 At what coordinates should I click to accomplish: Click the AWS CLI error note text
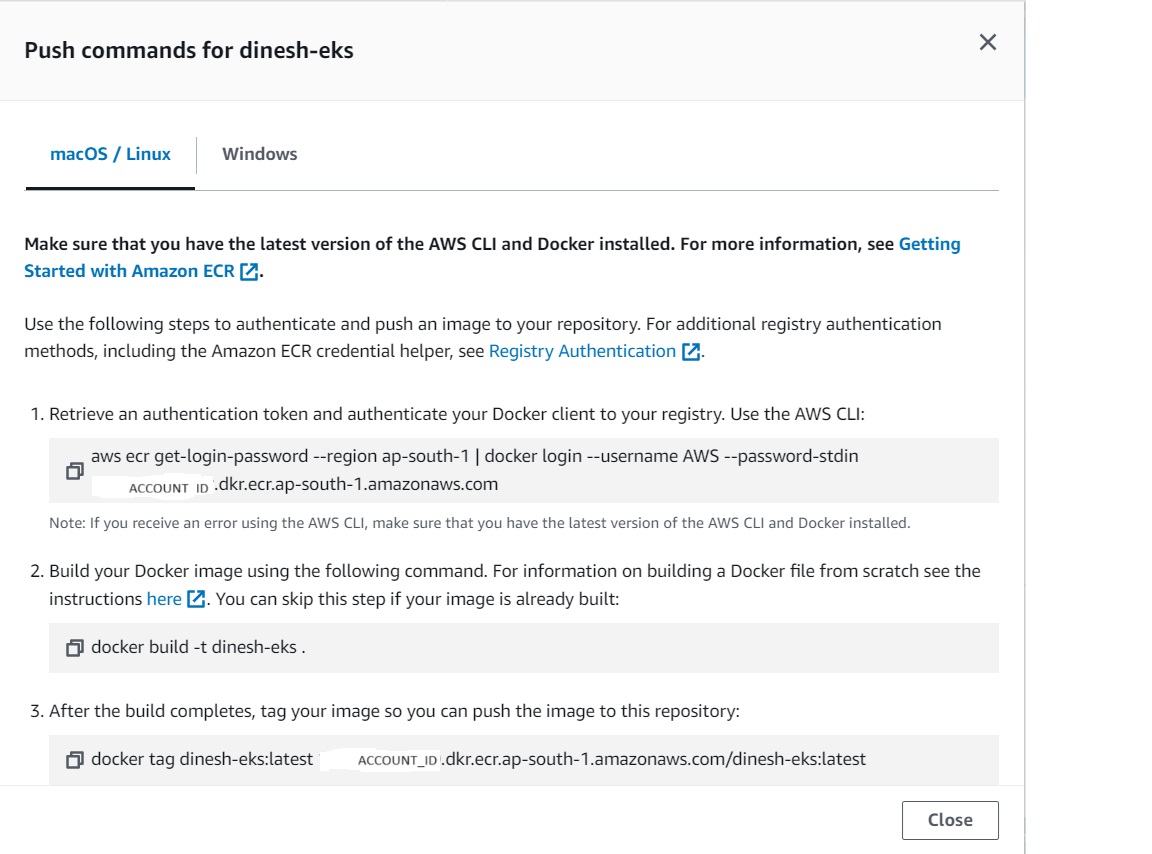(x=479, y=522)
